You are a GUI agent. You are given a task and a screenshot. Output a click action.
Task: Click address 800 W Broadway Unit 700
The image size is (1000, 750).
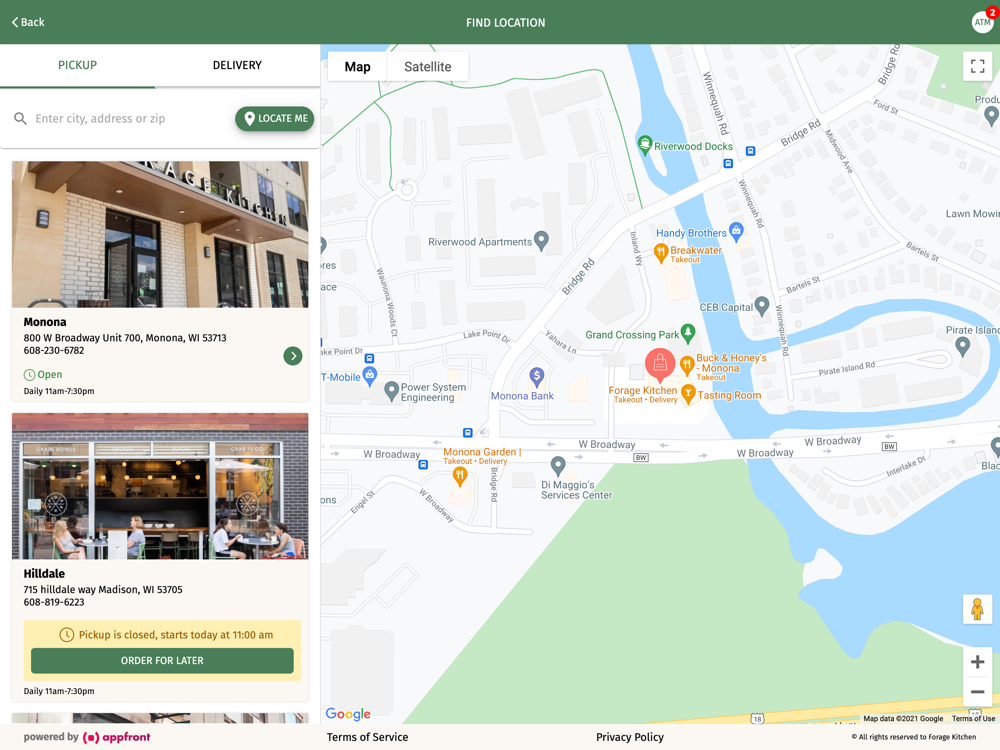(x=125, y=337)
